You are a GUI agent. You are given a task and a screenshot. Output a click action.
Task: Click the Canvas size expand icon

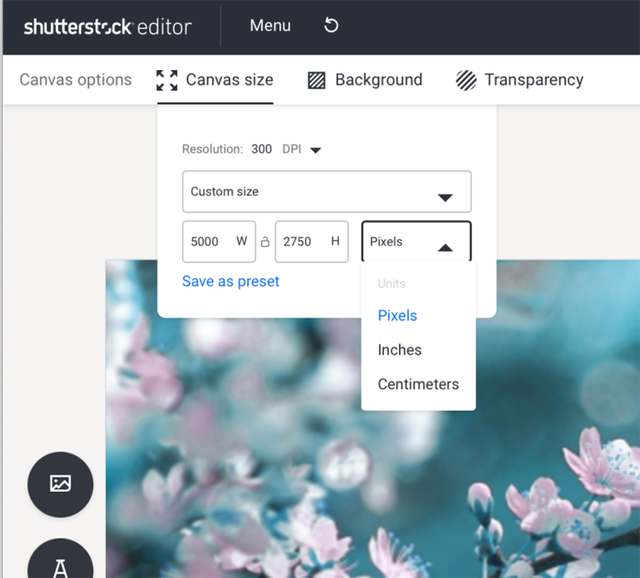coord(167,80)
